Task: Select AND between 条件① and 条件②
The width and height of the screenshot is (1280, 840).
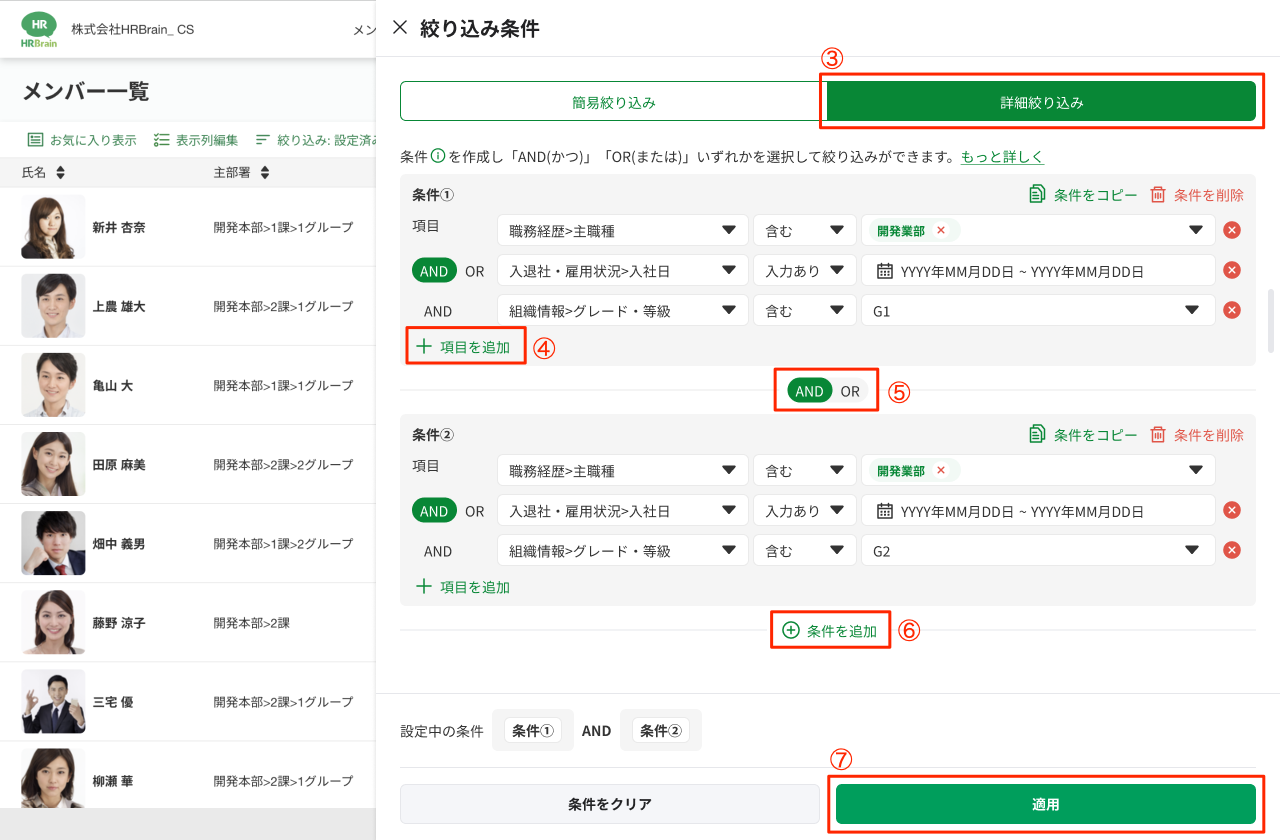Action: pyautogui.click(x=810, y=391)
